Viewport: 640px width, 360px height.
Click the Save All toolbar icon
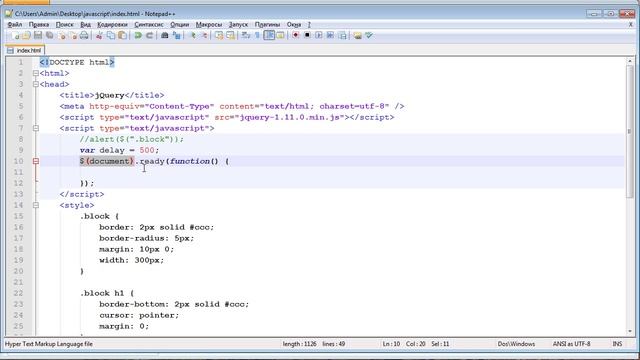pyautogui.click(x=49, y=36)
